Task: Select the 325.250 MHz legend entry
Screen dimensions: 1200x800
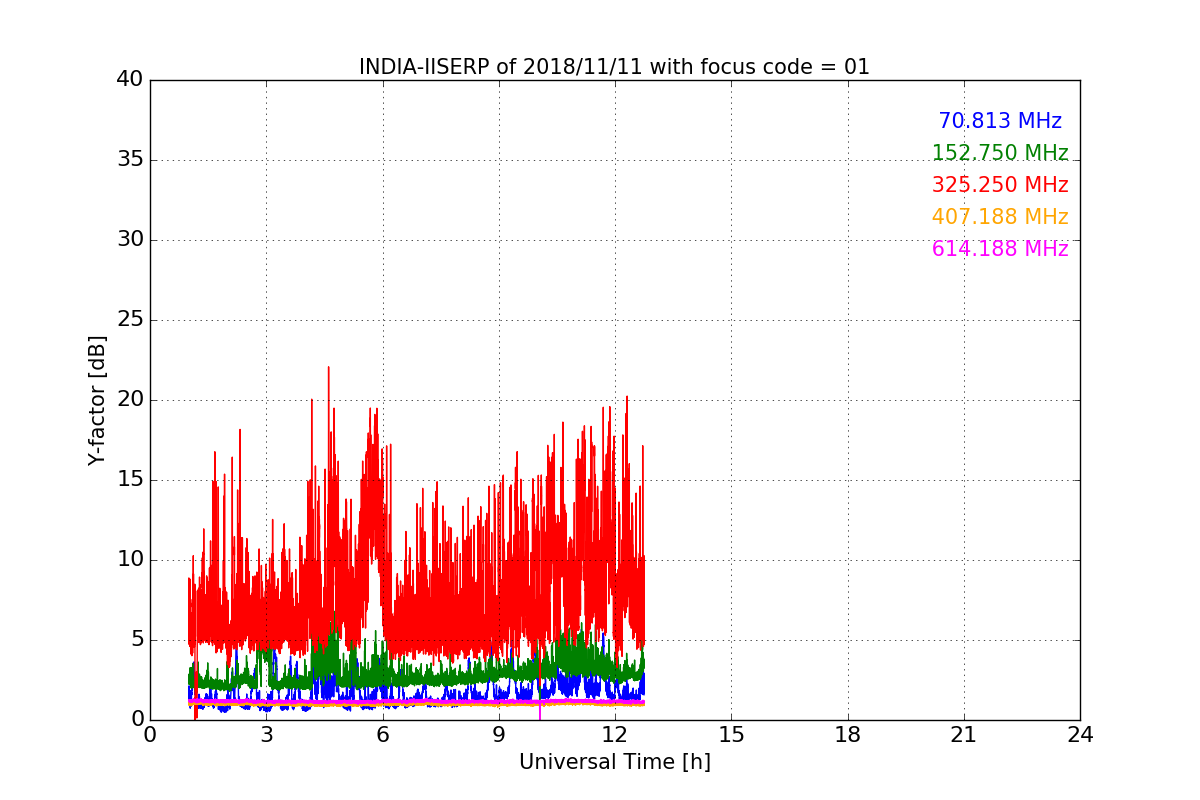Action: point(1000,185)
